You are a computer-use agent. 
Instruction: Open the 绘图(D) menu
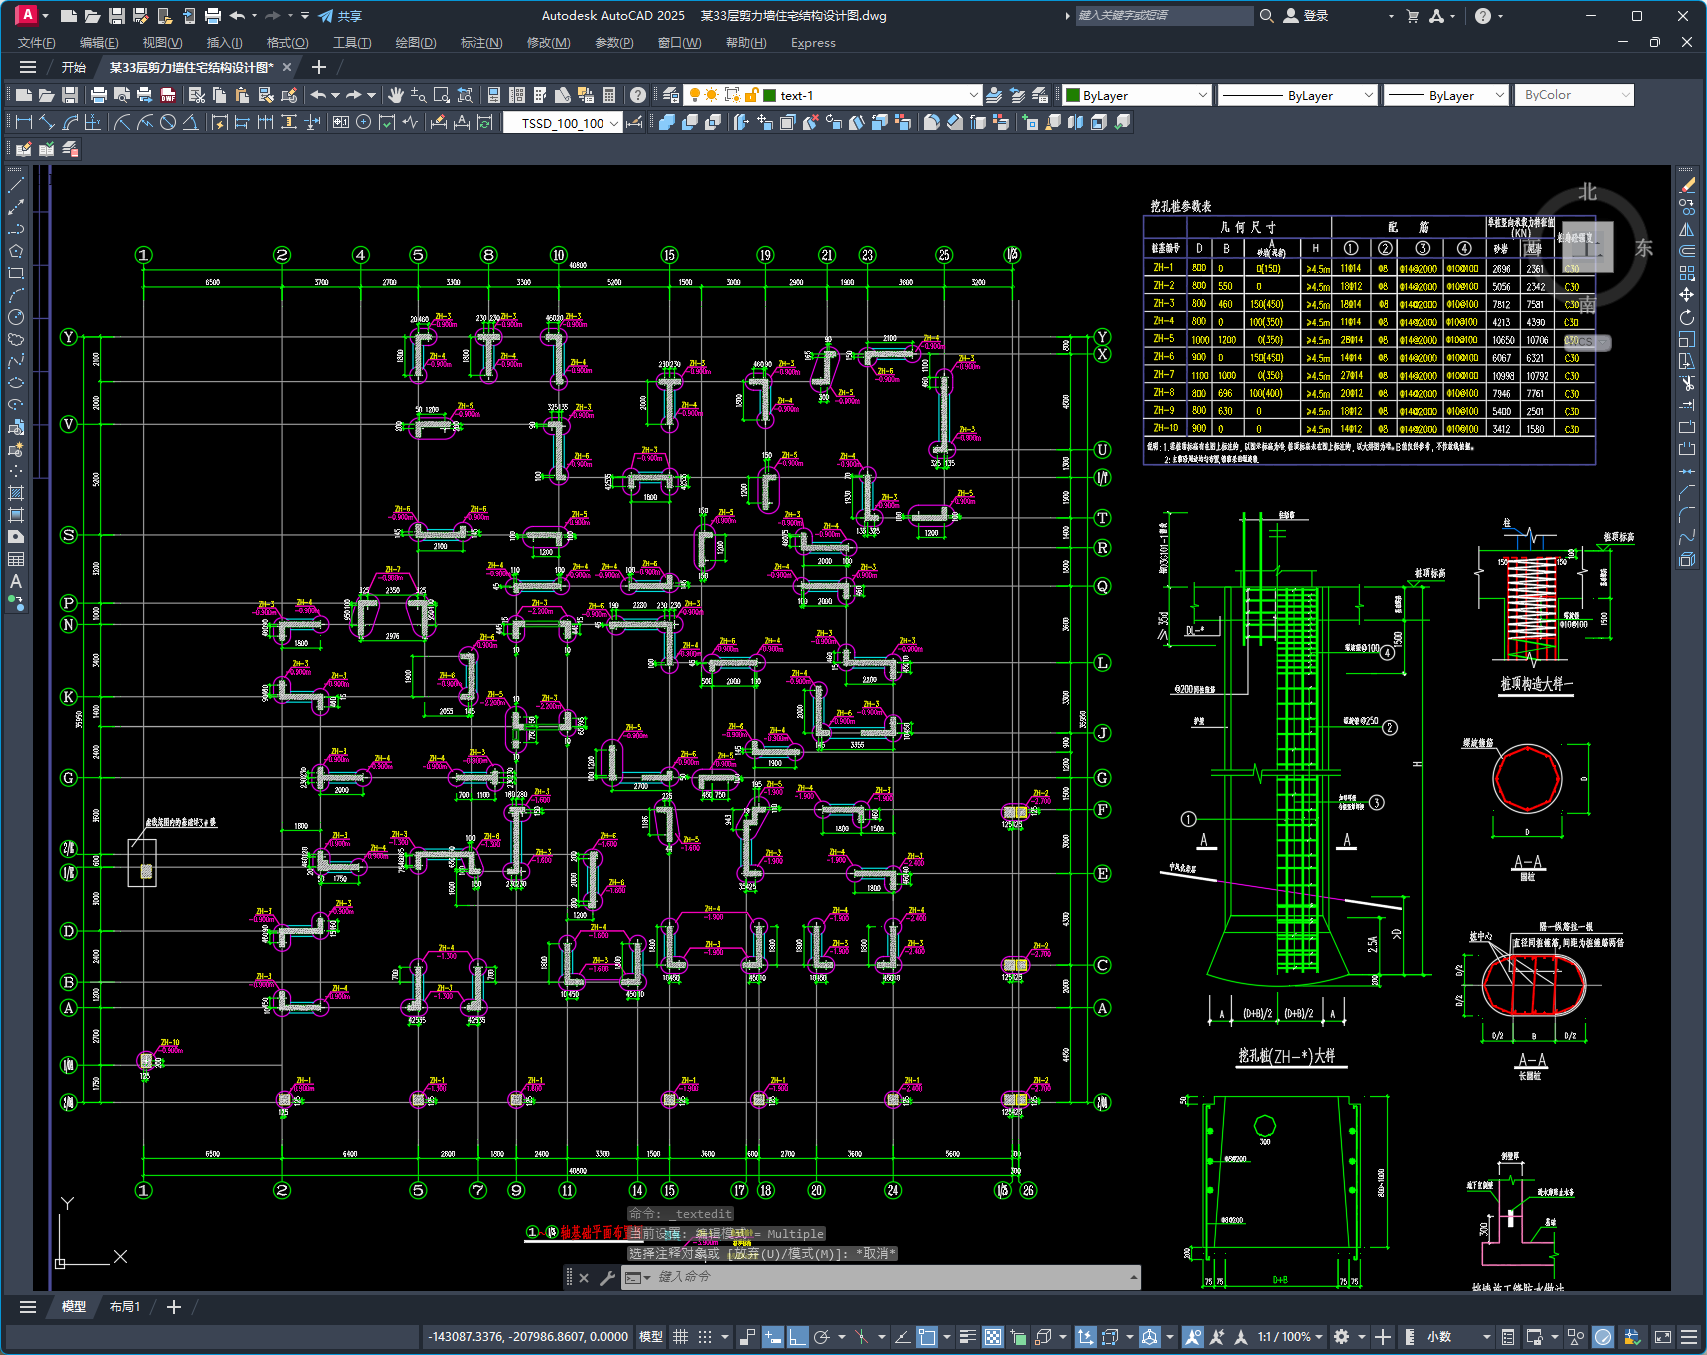(416, 43)
